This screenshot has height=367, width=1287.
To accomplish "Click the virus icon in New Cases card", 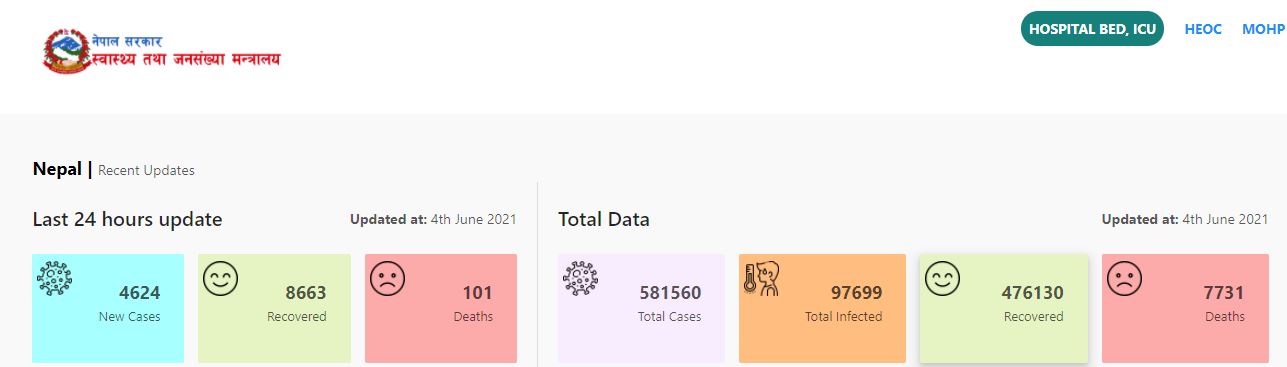I will (55, 277).
